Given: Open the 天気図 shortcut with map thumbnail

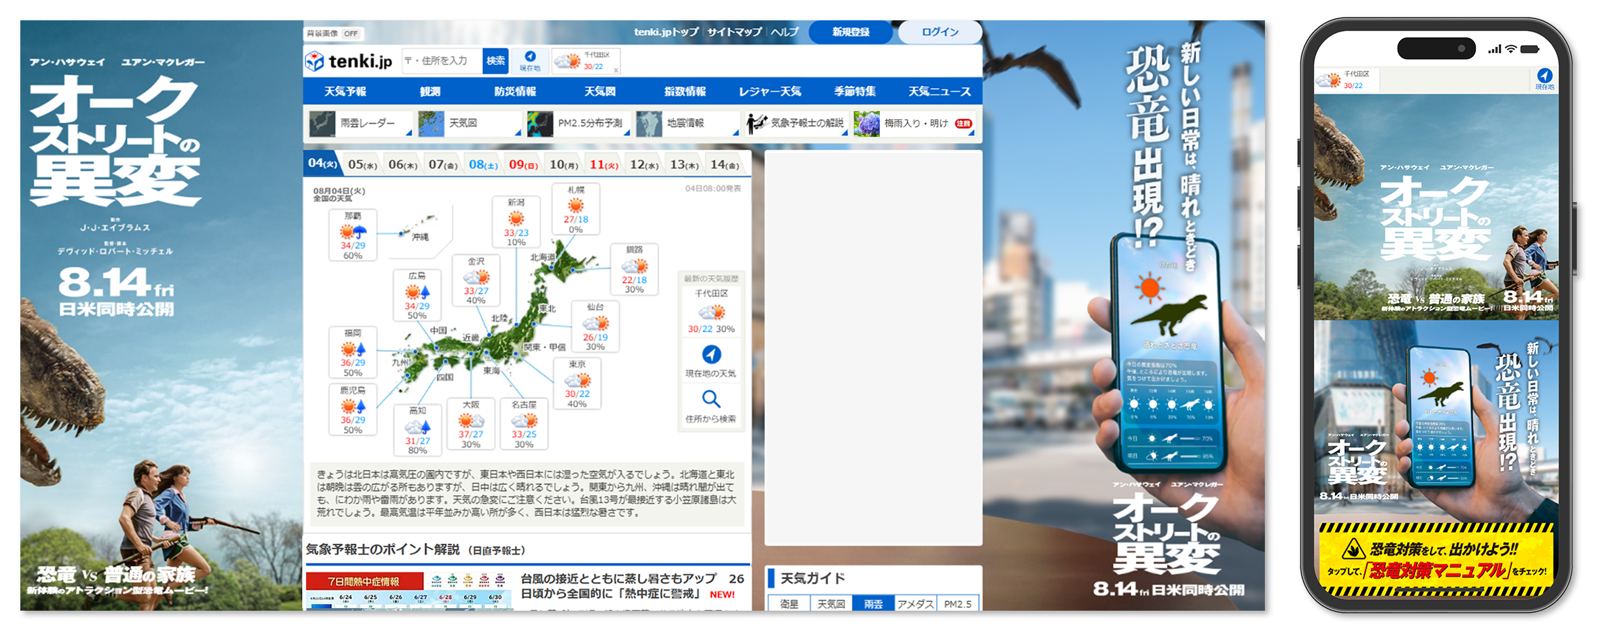Looking at the screenshot, I should (468, 123).
